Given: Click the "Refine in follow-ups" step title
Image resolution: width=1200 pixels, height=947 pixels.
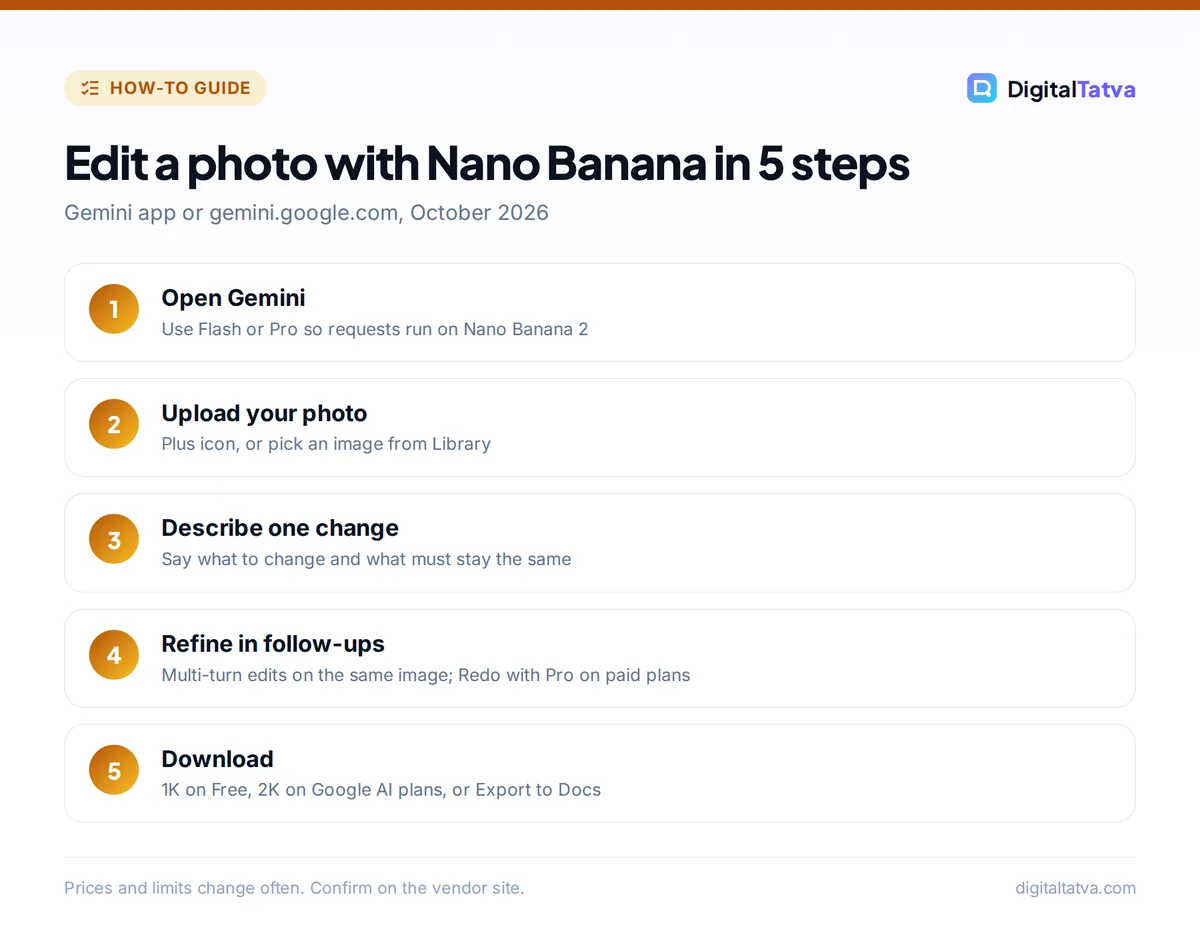Looking at the screenshot, I should [273, 644].
